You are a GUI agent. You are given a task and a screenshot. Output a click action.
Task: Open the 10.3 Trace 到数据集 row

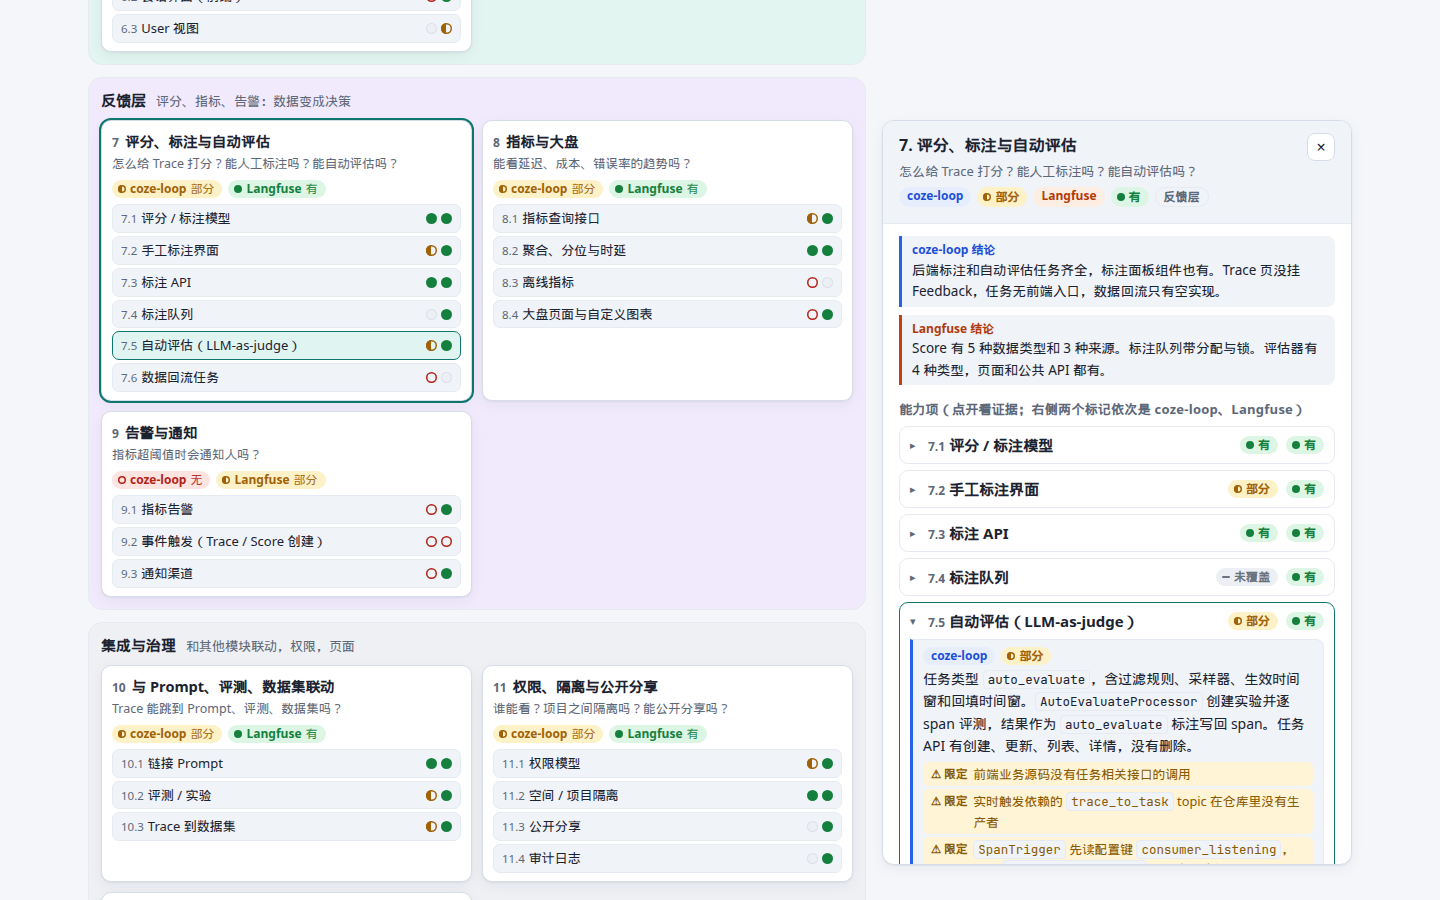pos(286,827)
